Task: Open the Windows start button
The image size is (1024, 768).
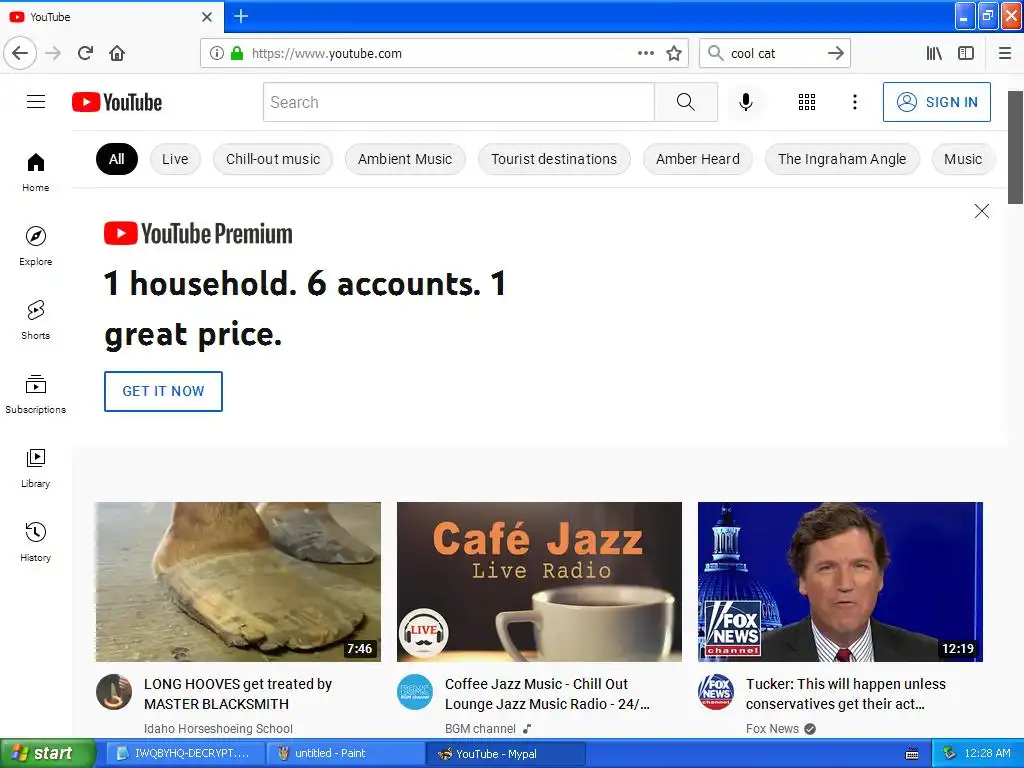Action: (47, 753)
